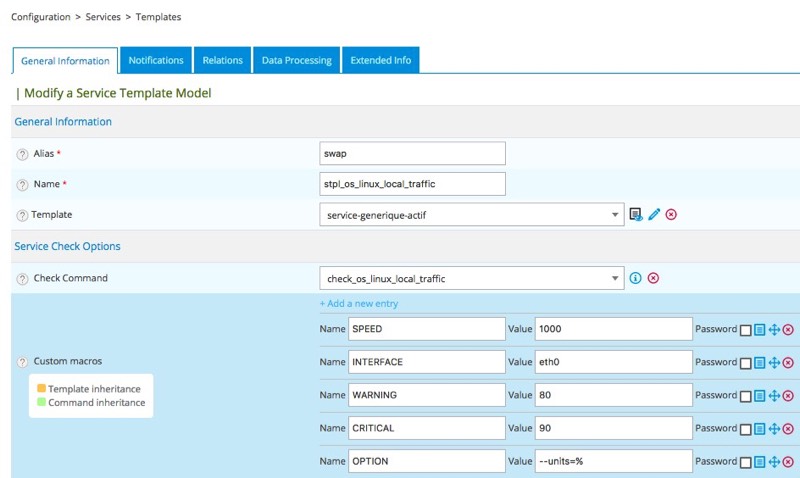Check the Password box for OPTION macro
This screenshot has height=478, width=800.
pos(745,462)
